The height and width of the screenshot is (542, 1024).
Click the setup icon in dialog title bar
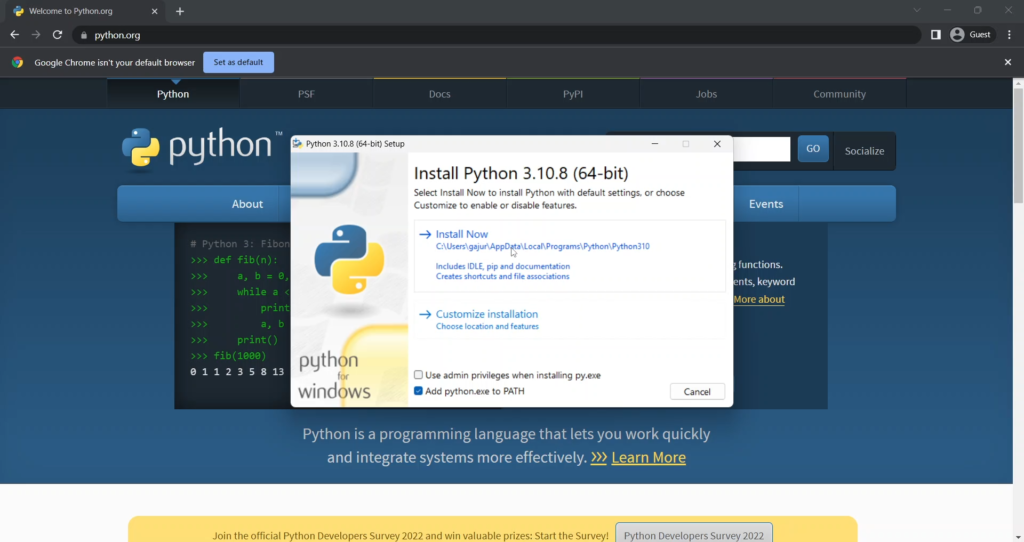(x=298, y=144)
